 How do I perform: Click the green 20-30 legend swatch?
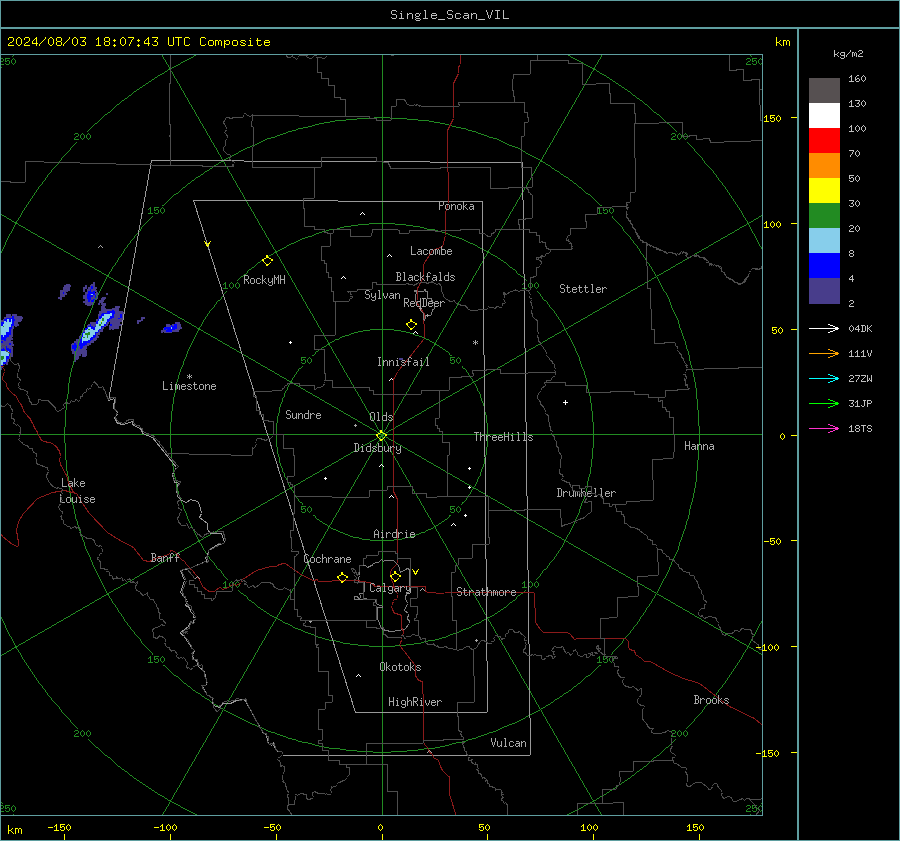pos(824,216)
